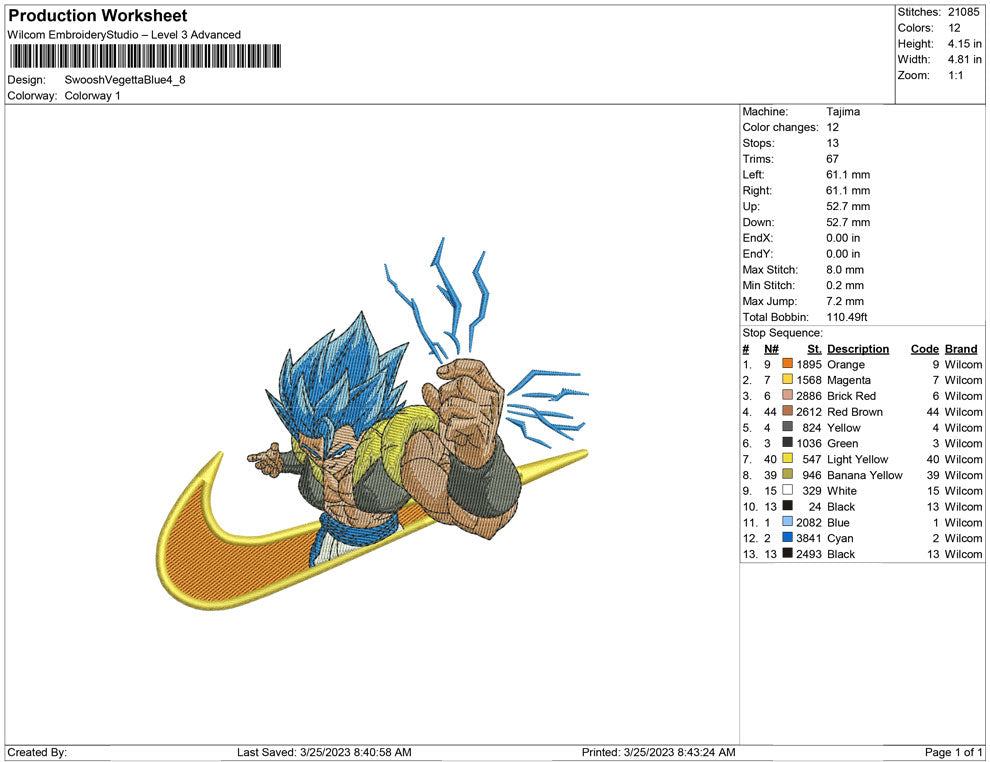Click the Last Saved timestamp in footer
This screenshot has height=762, width=990.
point(325,752)
